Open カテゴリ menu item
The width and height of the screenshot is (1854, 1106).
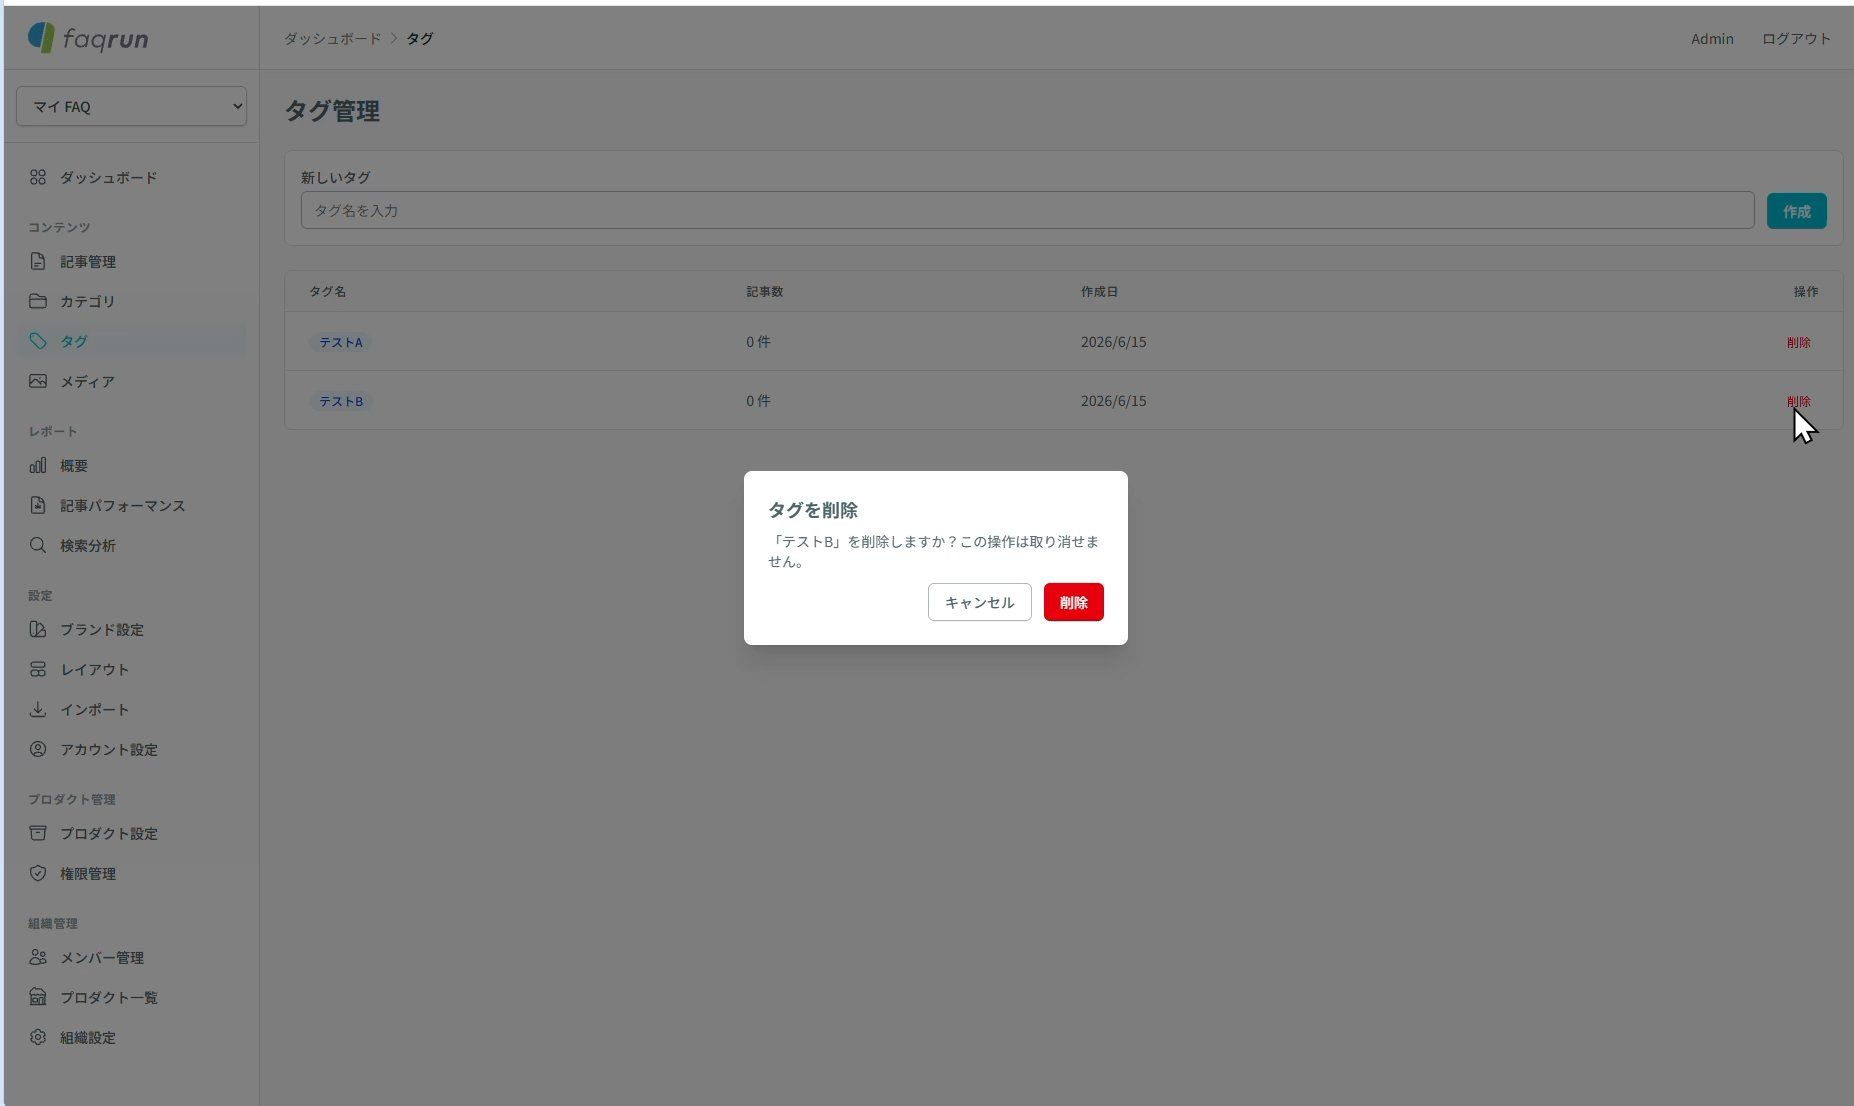(131, 301)
